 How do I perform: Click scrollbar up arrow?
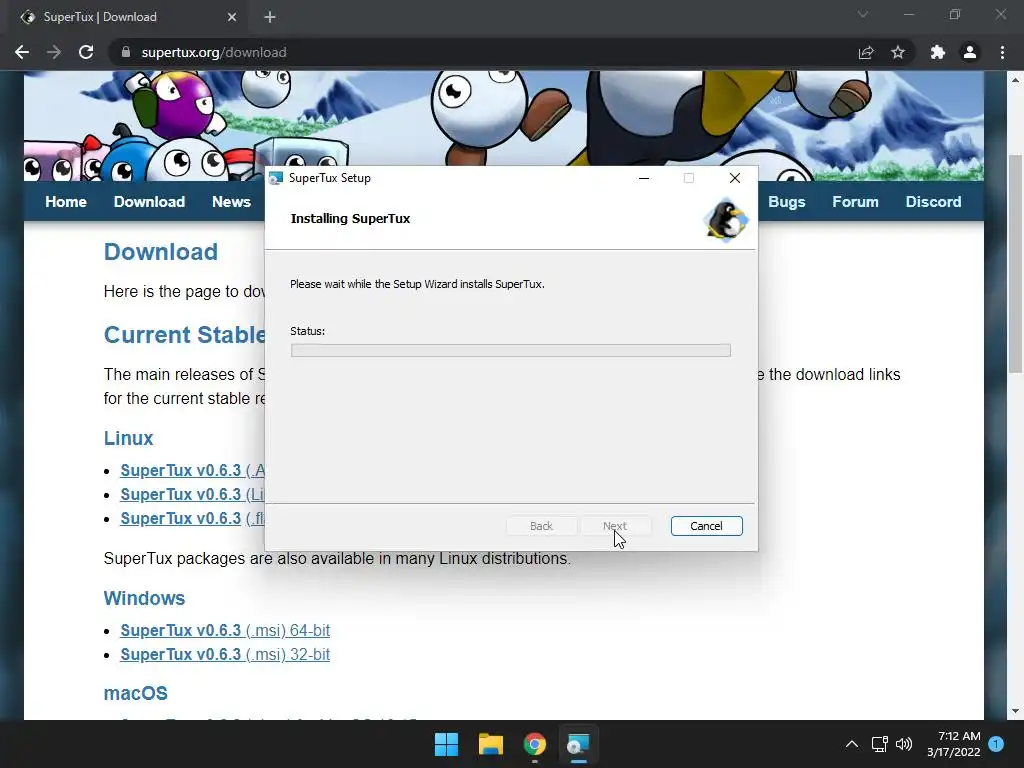click(x=1015, y=80)
